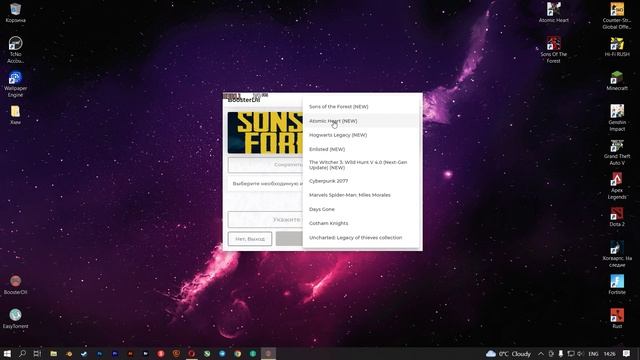This screenshot has height=360, width=640.
Task: Click the Sons of the Forest banner image
Action: click(265, 133)
